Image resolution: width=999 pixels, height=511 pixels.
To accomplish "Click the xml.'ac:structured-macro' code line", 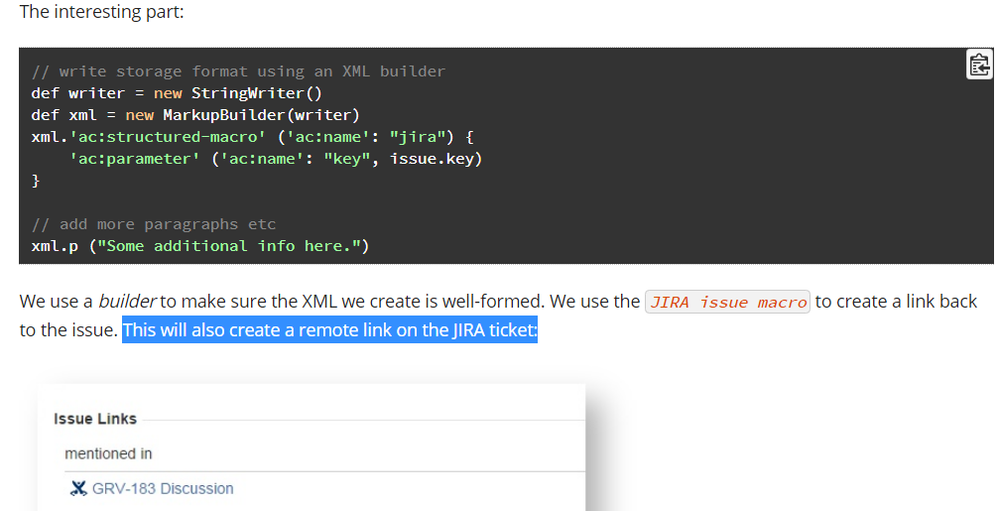I will click(x=252, y=137).
